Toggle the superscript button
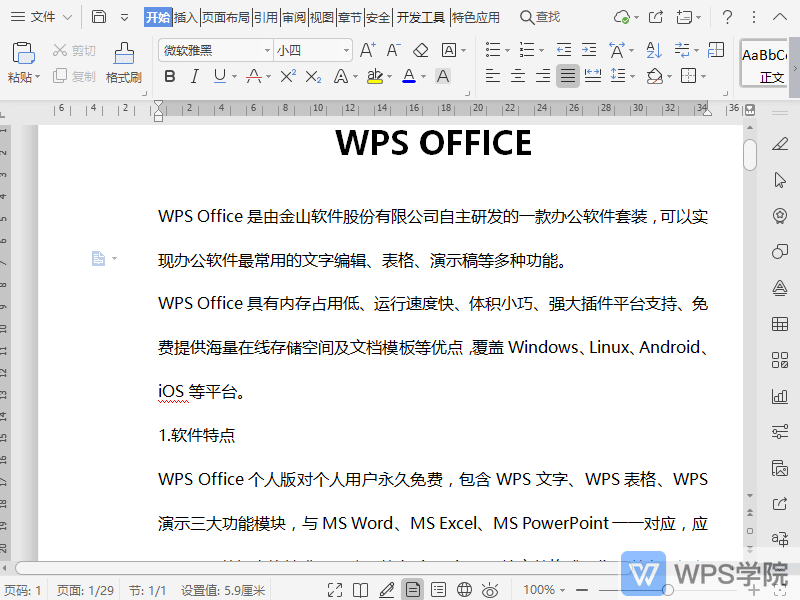The image size is (800, 600). click(x=287, y=76)
